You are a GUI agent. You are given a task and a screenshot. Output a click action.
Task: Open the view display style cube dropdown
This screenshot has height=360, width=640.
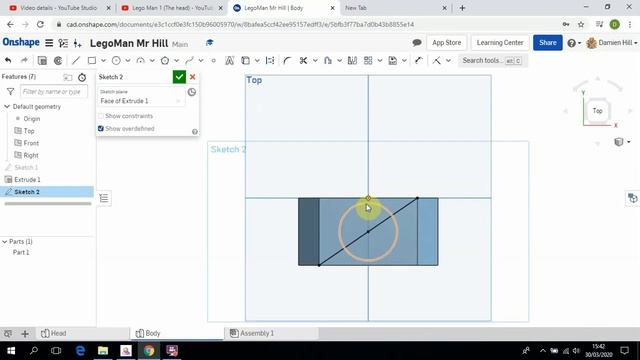pos(622,142)
